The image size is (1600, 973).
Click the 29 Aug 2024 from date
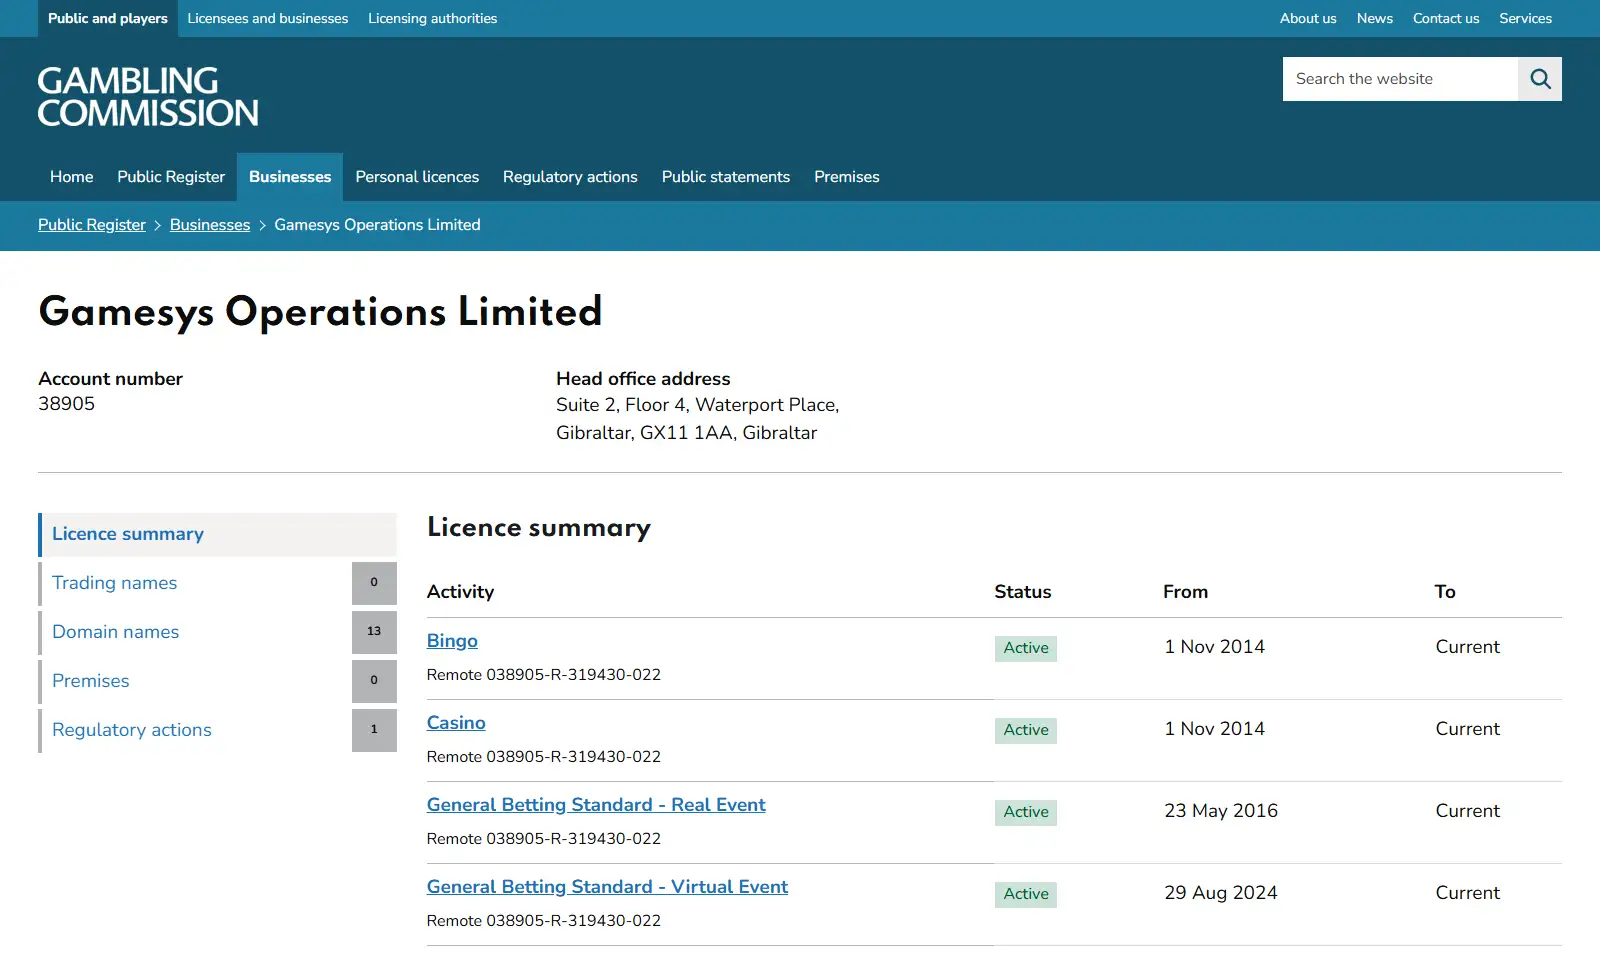(1221, 893)
